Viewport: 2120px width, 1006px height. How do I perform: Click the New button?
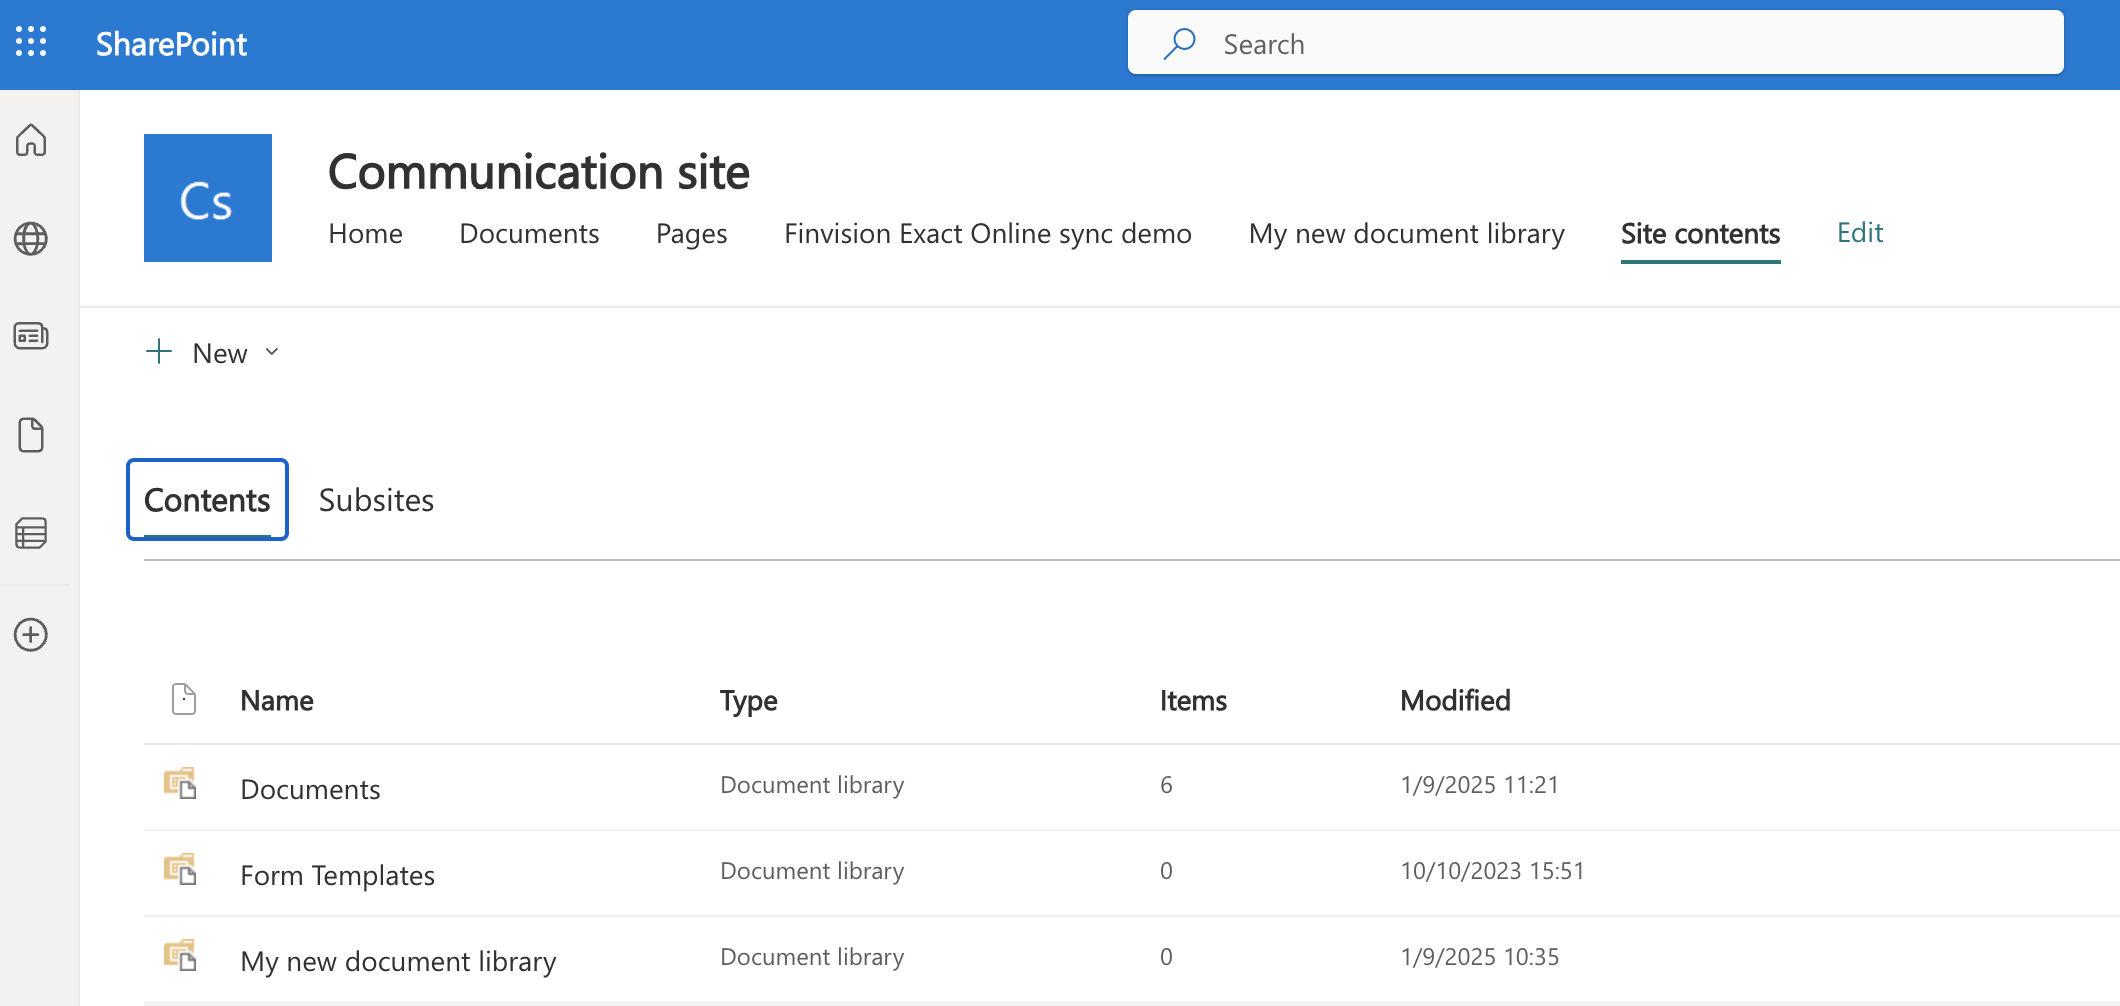click(213, 353)
